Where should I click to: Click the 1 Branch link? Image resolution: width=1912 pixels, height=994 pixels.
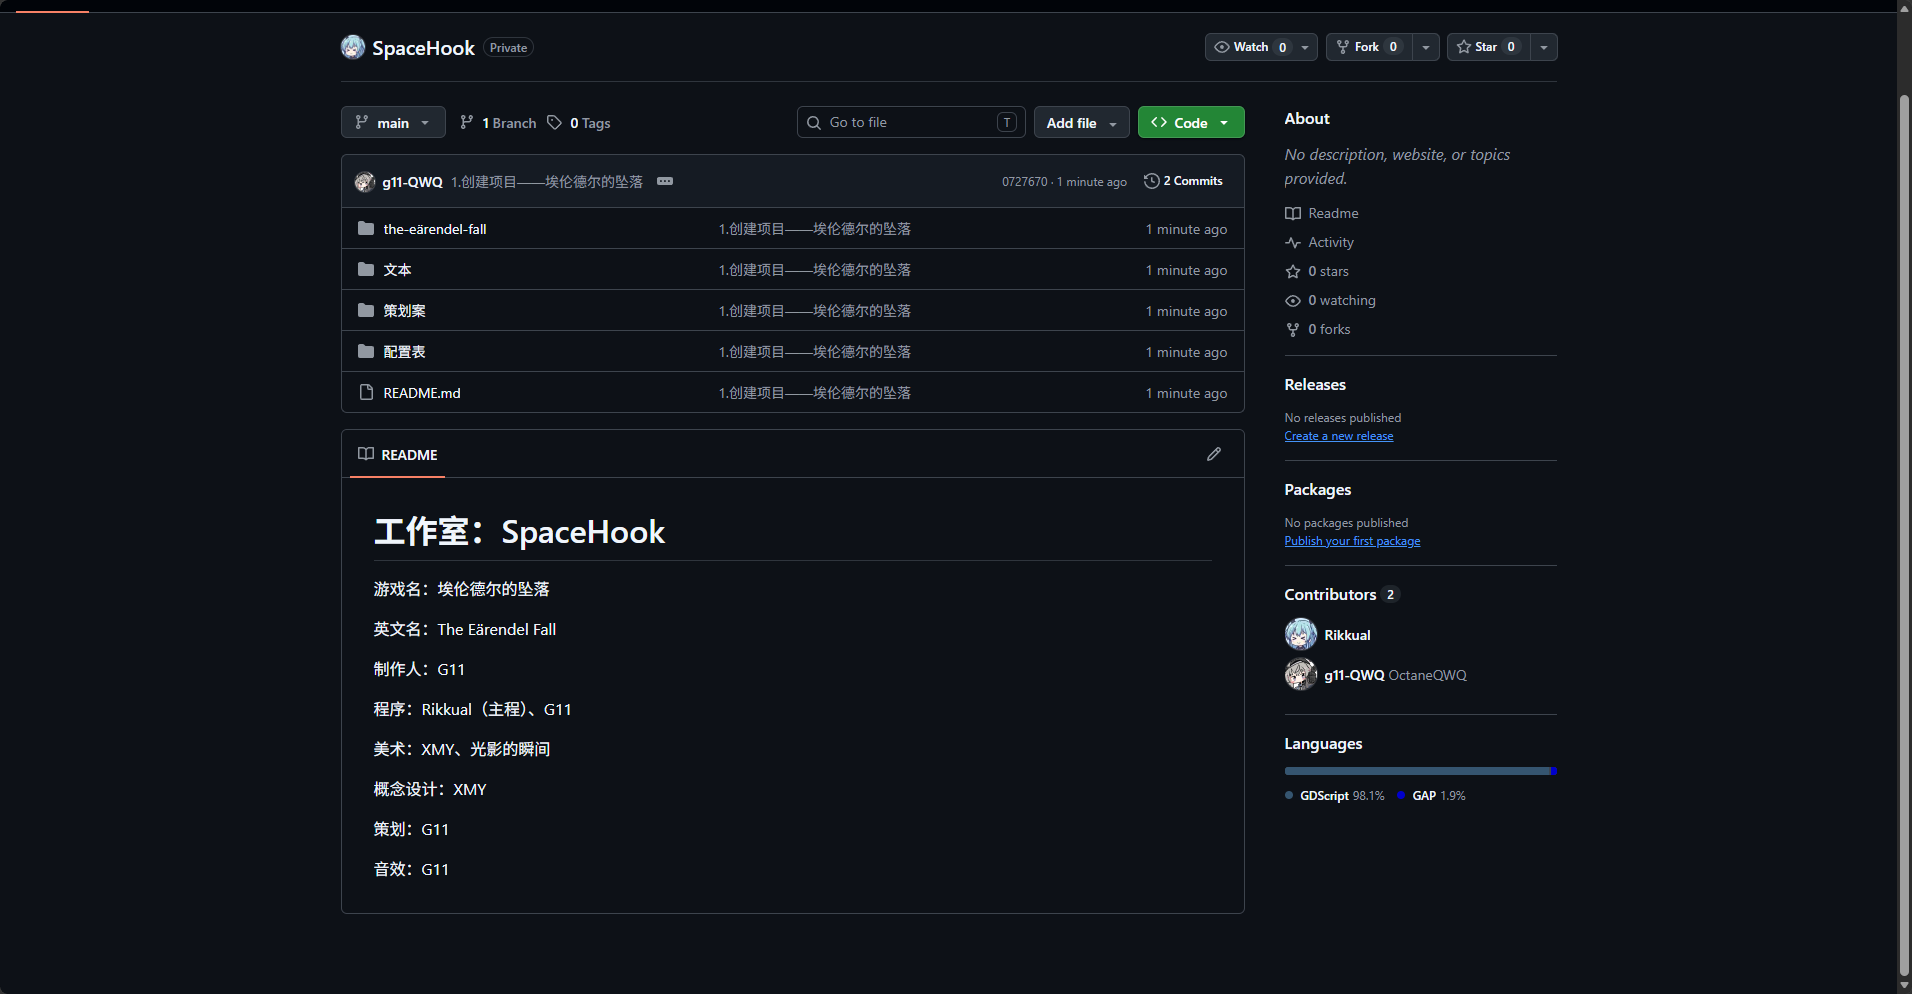coord(498,123)
